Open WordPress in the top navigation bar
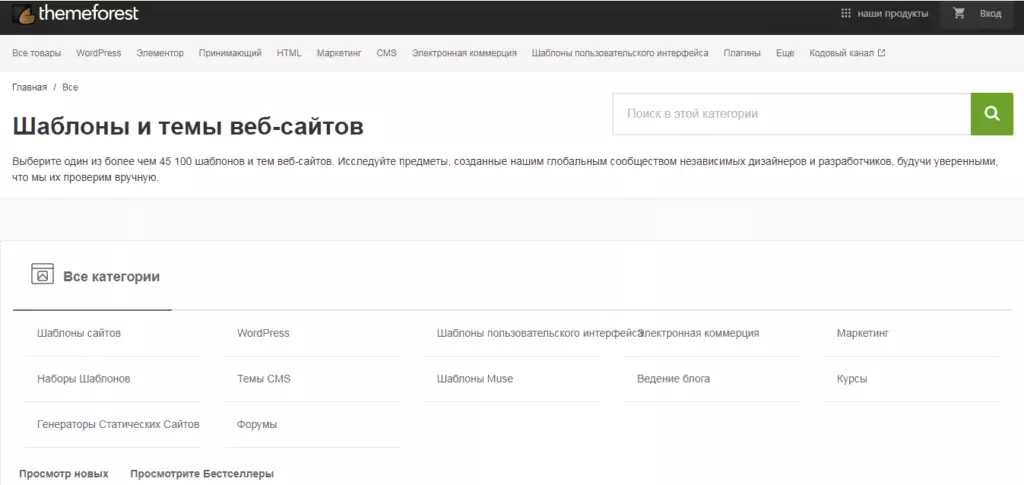 pos(99,54)
